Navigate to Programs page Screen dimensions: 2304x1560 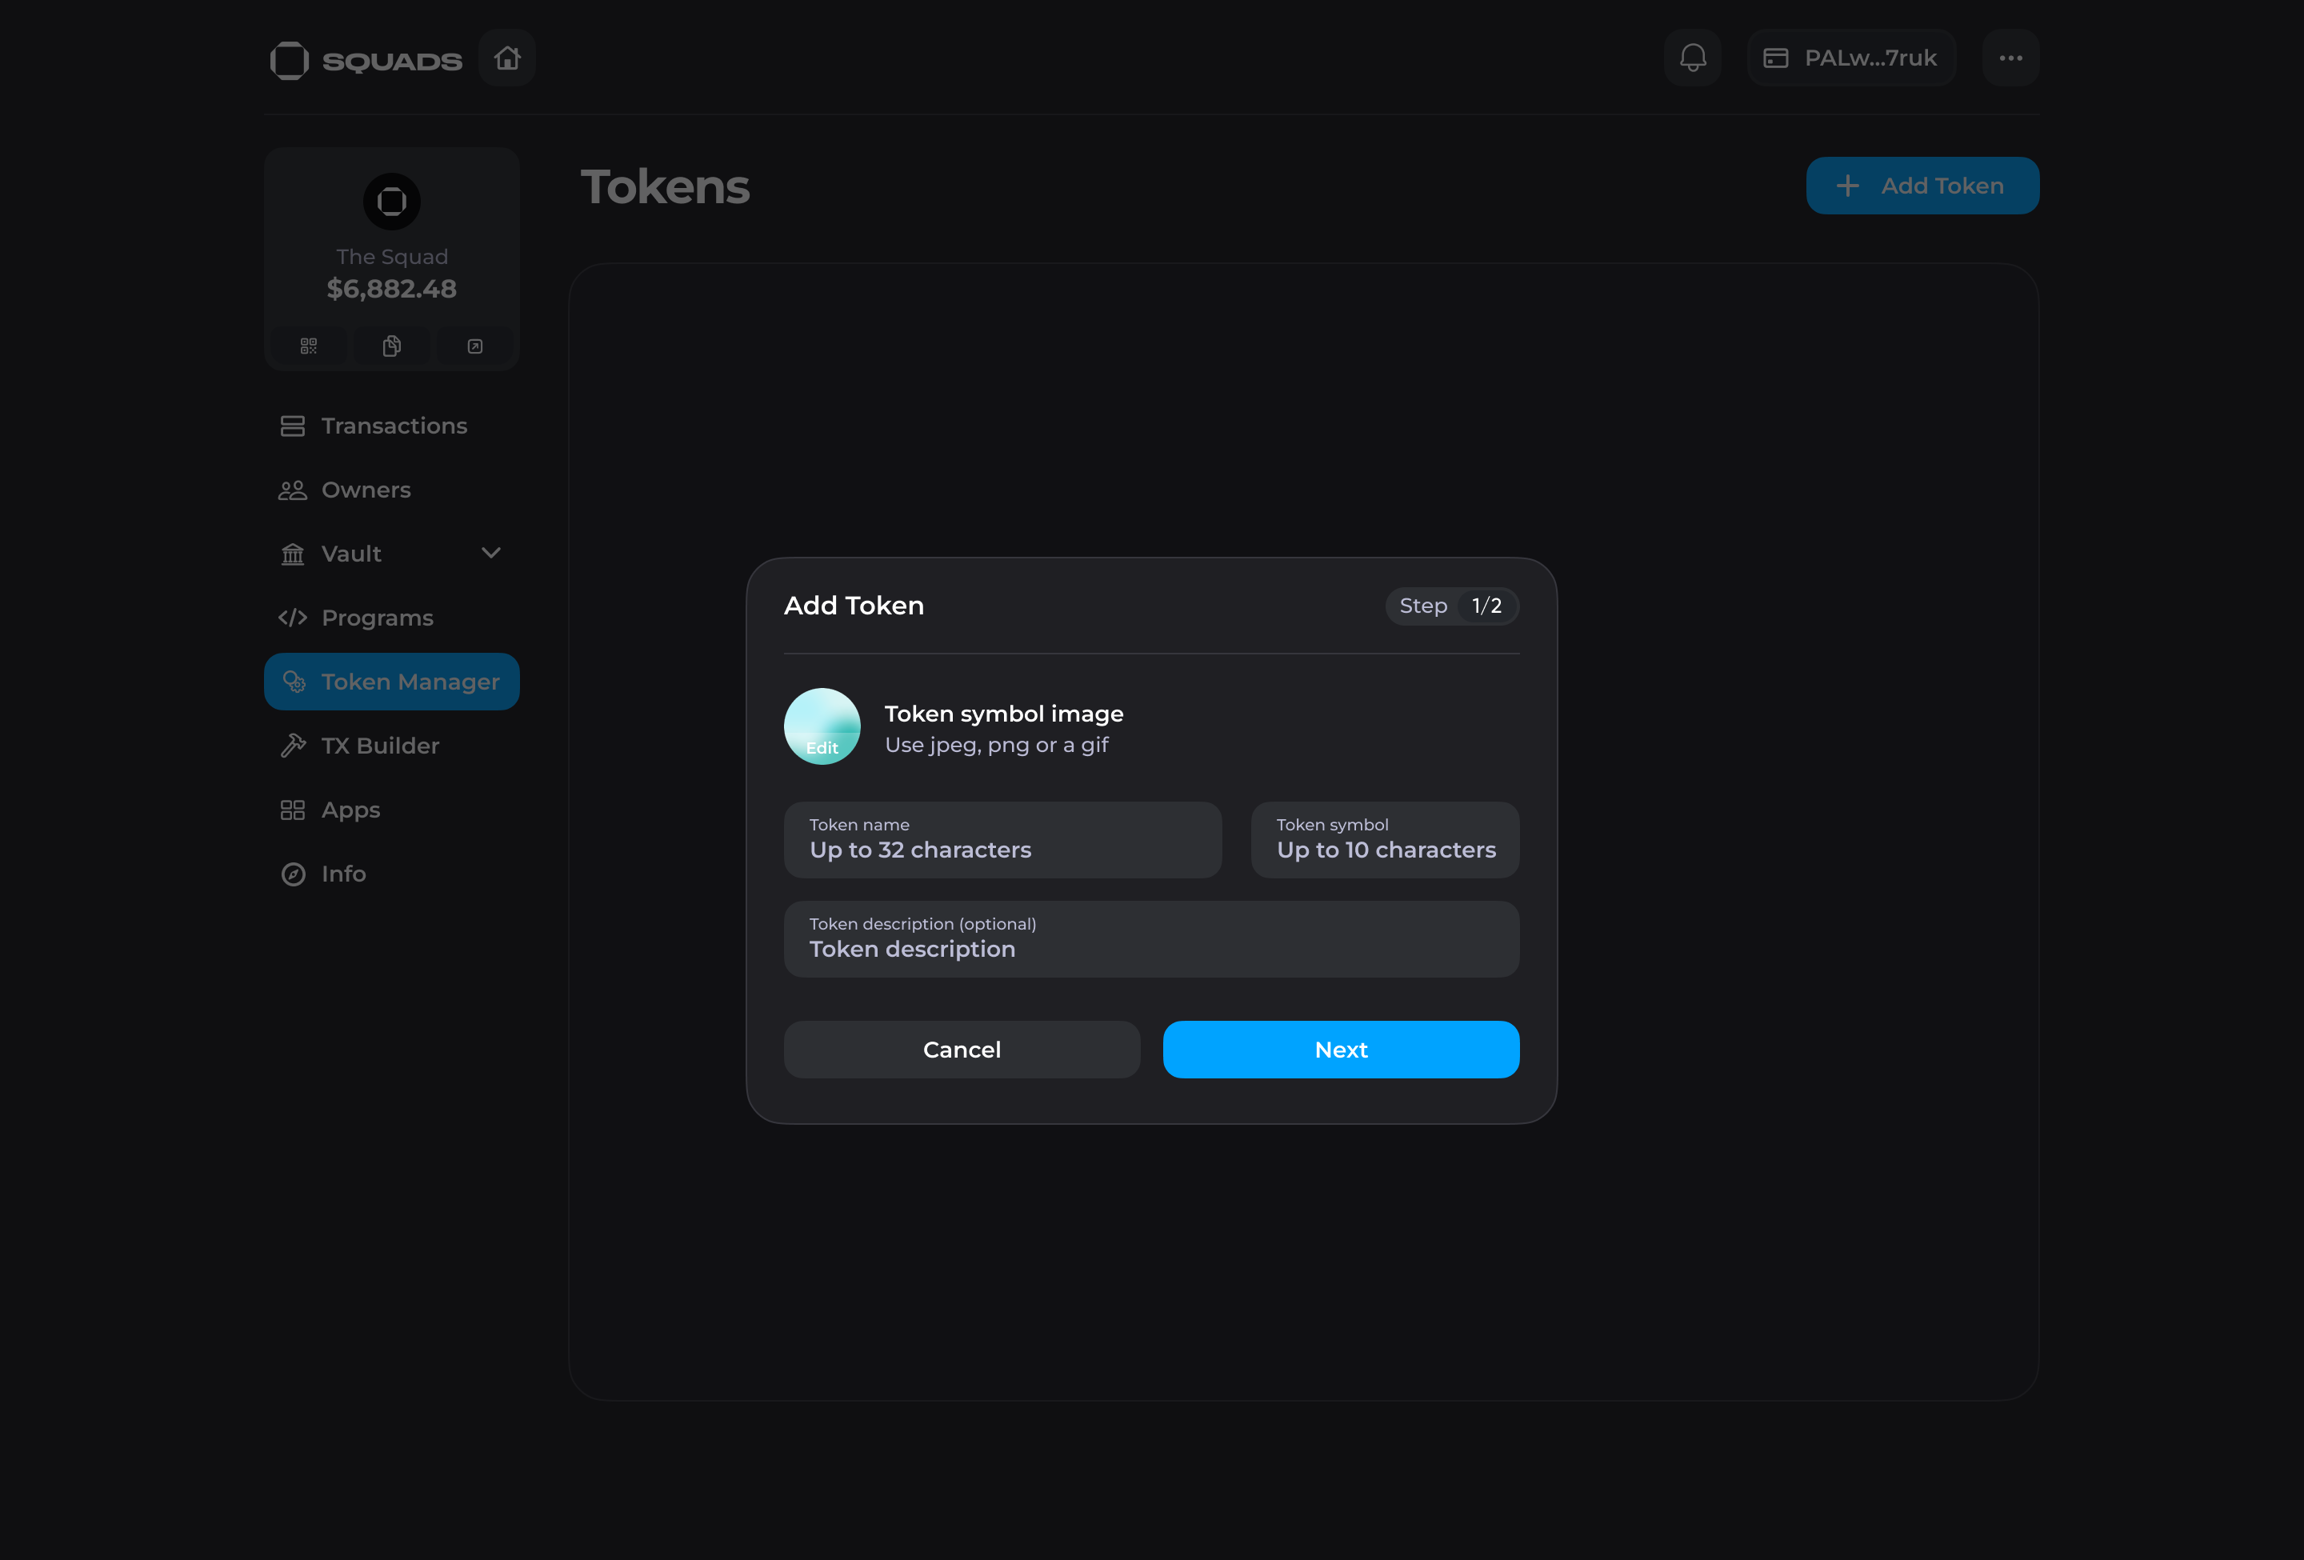click(376, 618)
